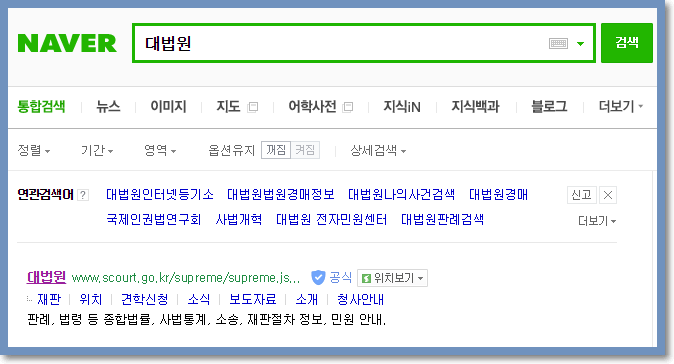The image size is (674, 364).
Task: Open the on-screen keyboard icon in search box
Action: (558, 43)
